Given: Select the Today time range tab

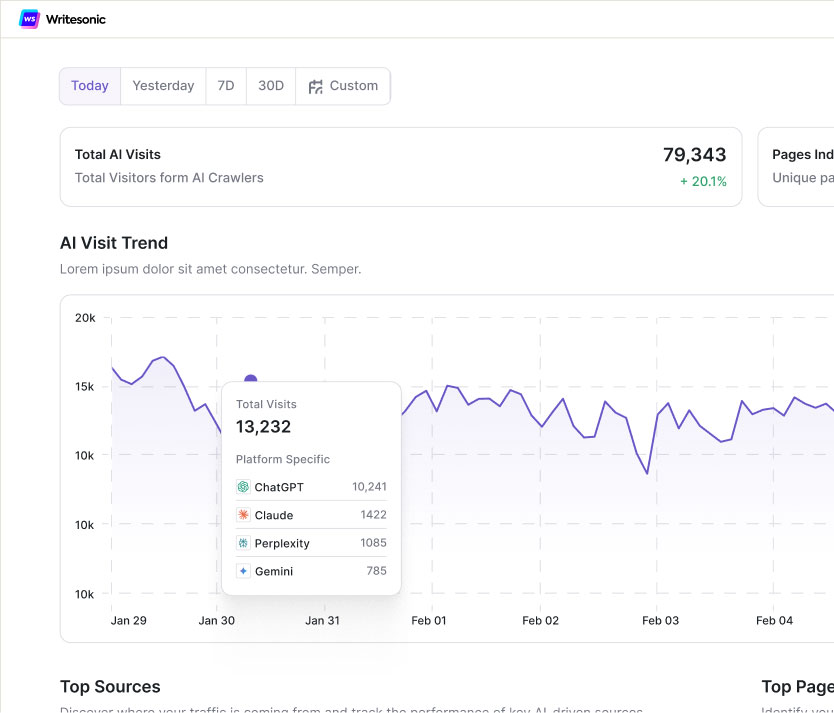Looking at the screenshot, I should point(90,86).
